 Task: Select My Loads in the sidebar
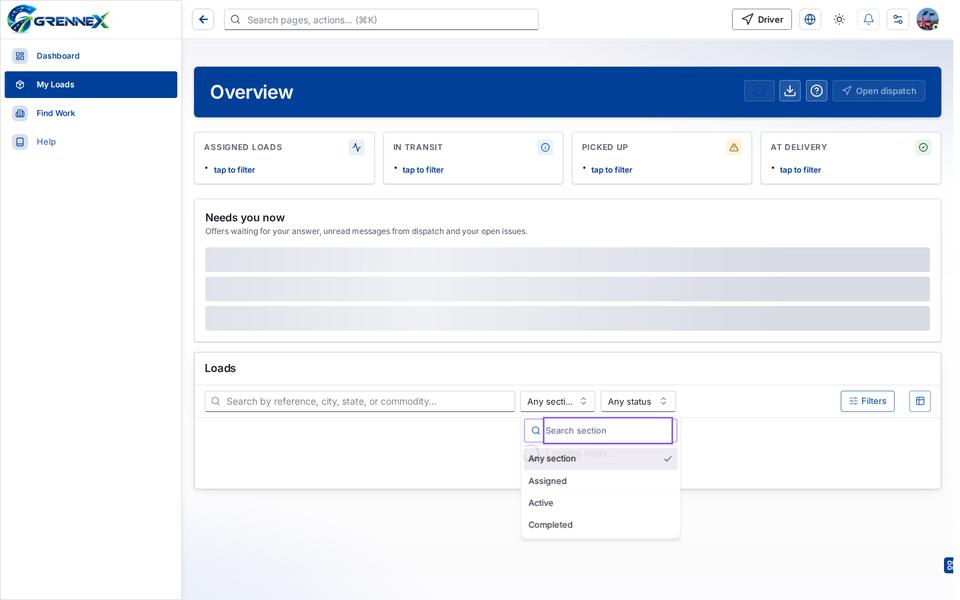coord(91,84)
